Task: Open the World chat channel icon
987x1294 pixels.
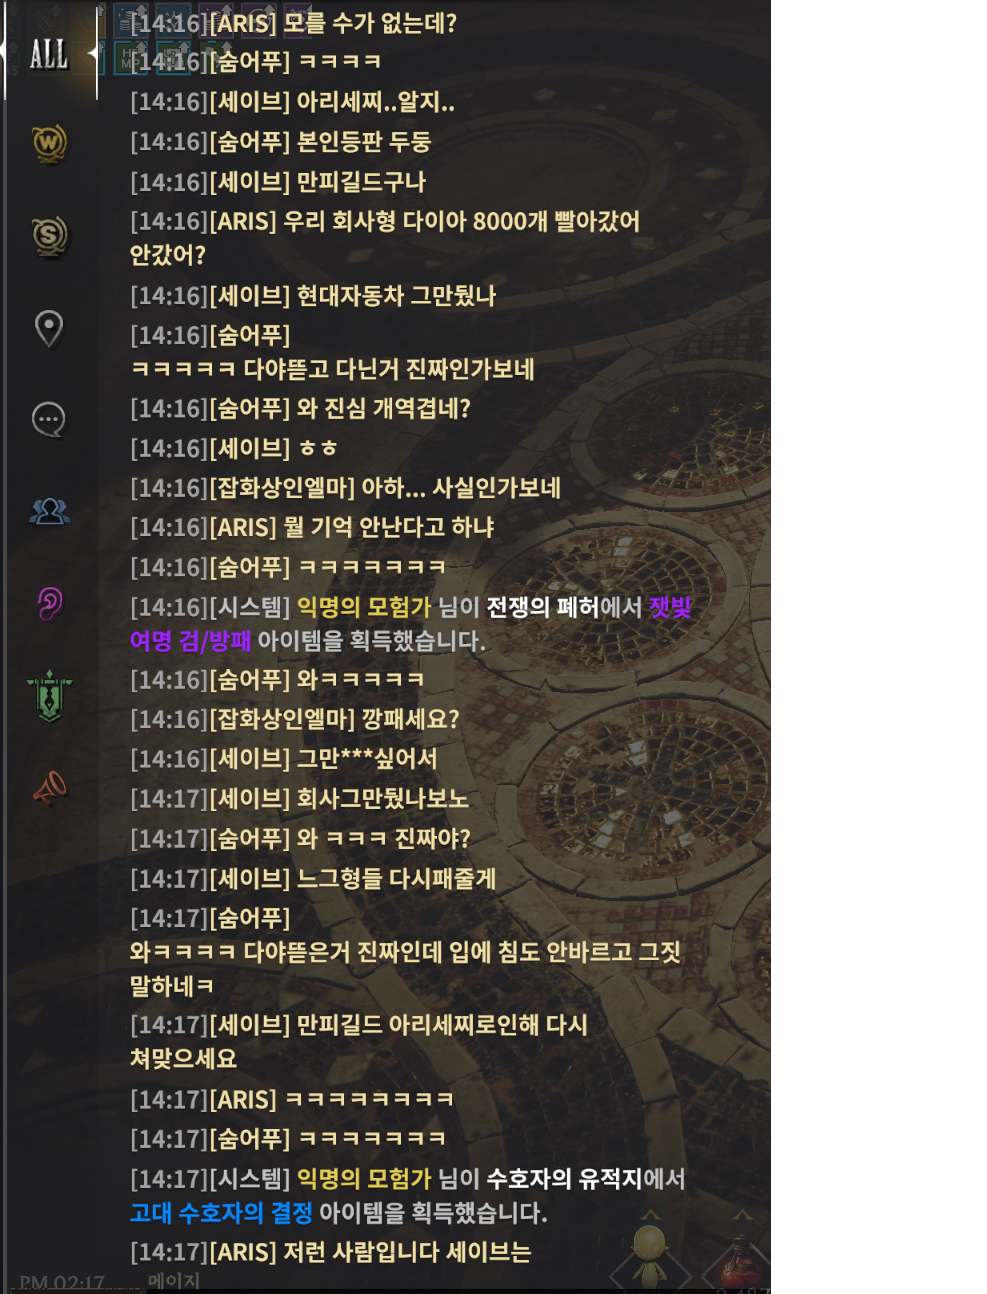Action: point(49,144)
